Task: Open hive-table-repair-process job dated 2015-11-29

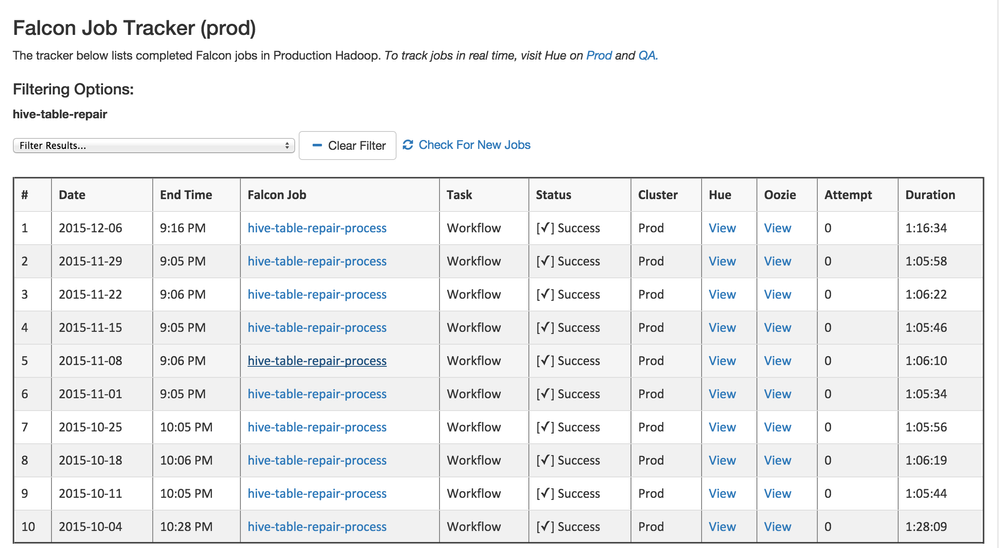Action: (x=317, y=261)
